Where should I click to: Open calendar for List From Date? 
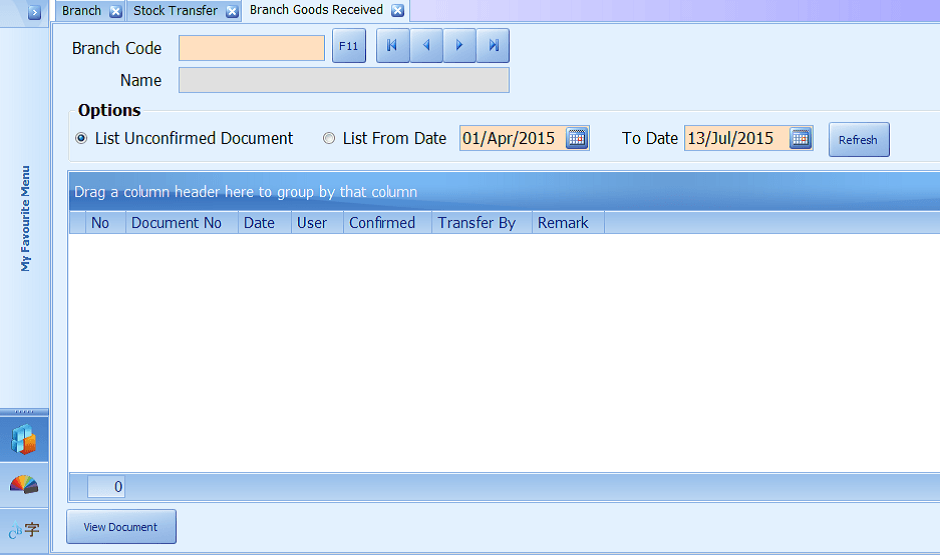pyautogui.click(x=577, y=138)
